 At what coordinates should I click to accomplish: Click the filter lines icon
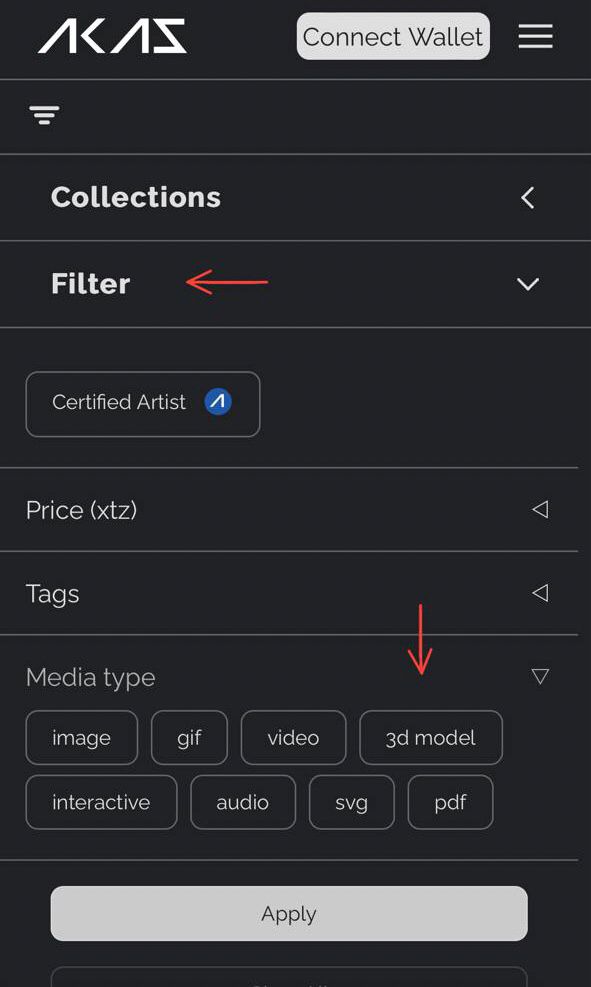44,115
